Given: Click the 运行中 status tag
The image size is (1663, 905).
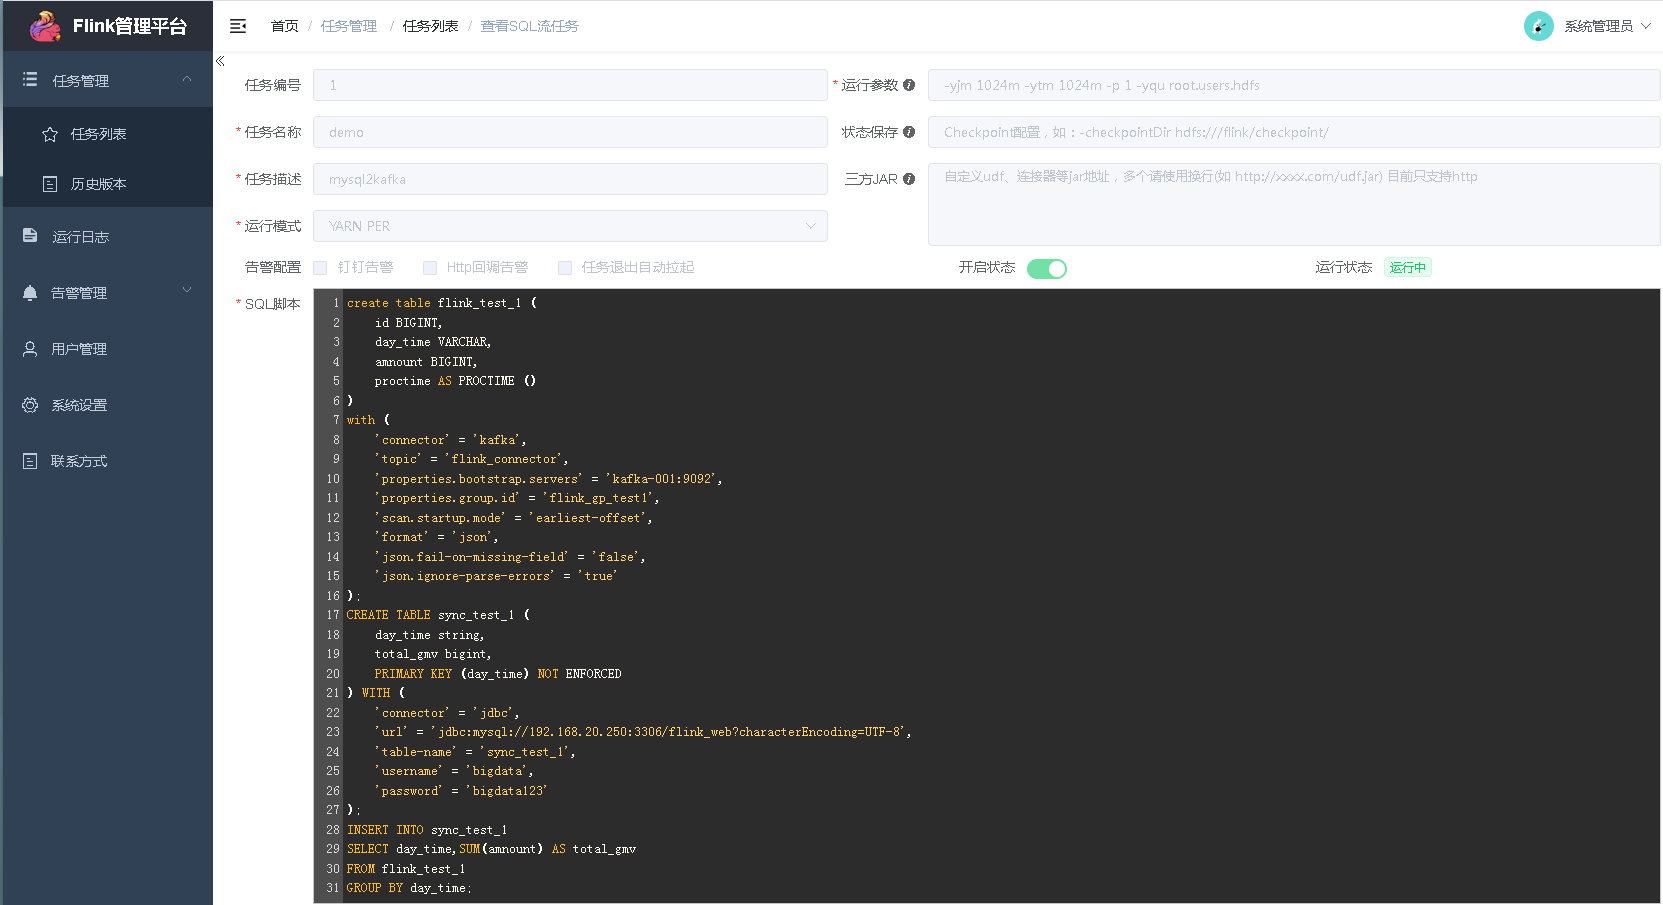Looking at the screenshot, I should click(1407, 267).
